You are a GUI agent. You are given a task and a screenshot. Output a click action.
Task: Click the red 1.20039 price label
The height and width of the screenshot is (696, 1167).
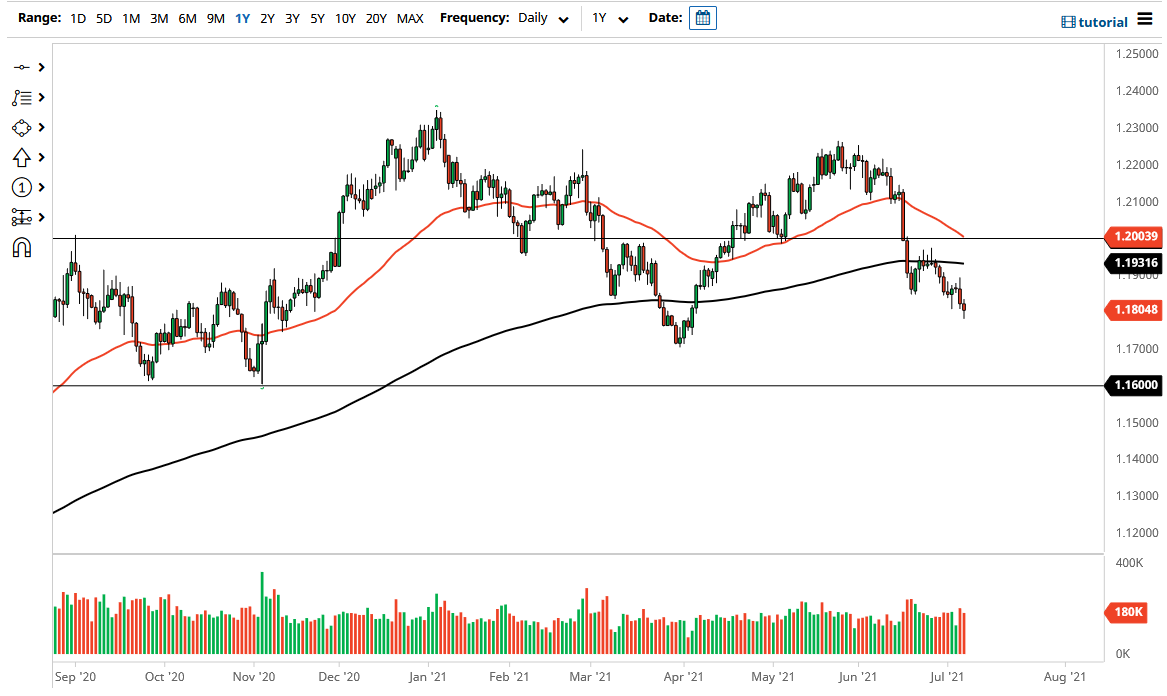(x=1133, y=237)
